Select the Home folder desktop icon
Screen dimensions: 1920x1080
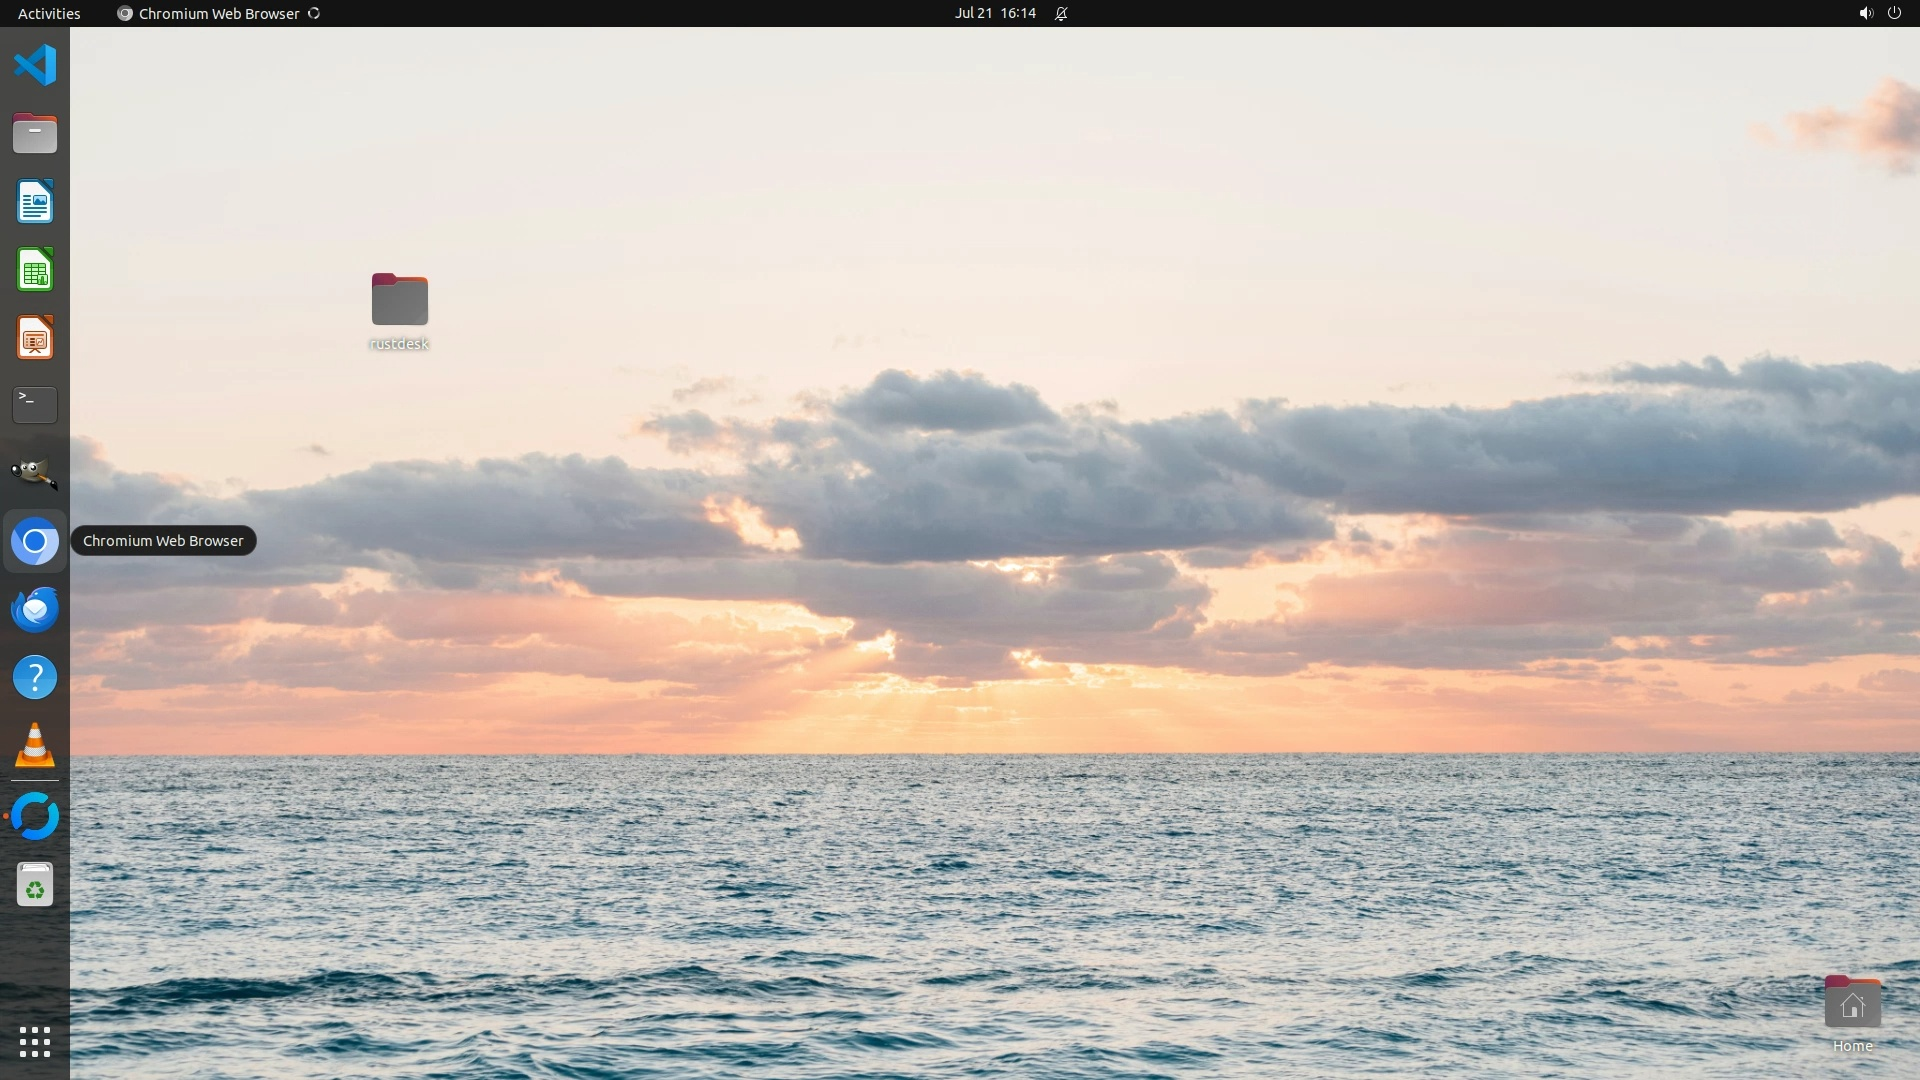1852,1003
